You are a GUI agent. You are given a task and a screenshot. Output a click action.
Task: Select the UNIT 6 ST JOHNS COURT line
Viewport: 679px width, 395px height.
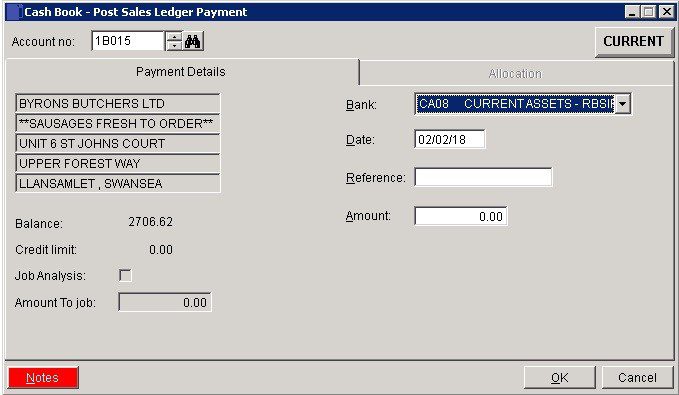click(118, 143)
